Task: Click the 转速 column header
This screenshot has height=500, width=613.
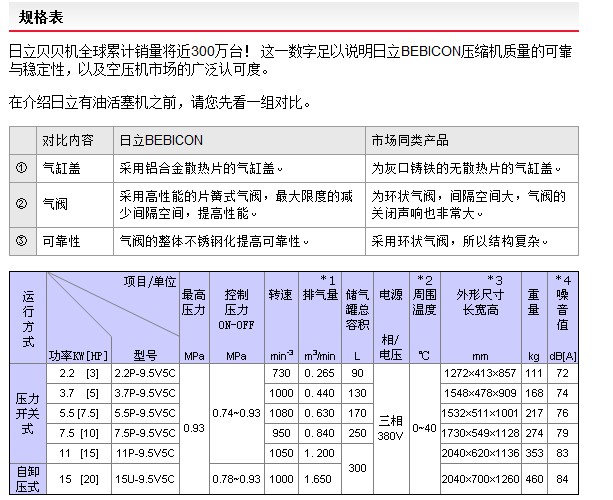Action: 281,318
